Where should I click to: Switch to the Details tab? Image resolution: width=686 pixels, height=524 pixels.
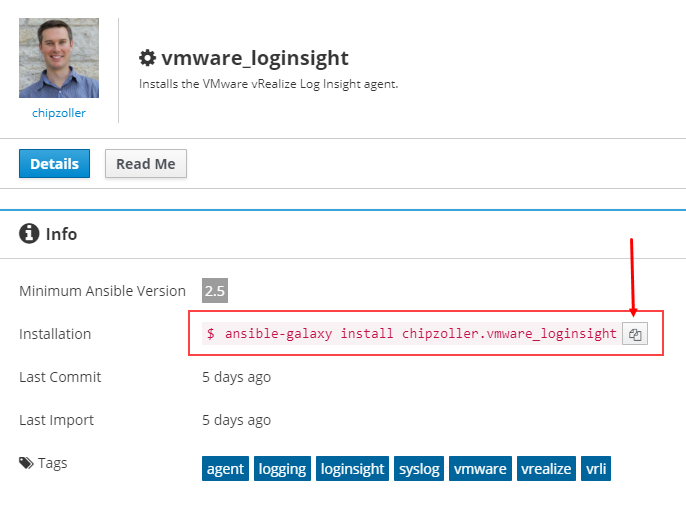tap(54, 164)
